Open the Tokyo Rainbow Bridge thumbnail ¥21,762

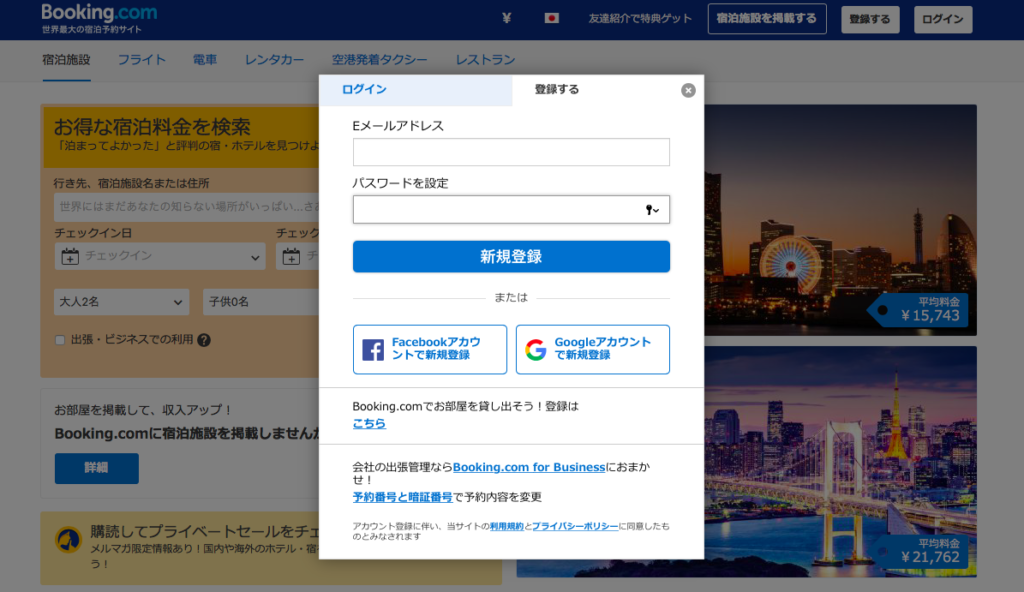840,462
